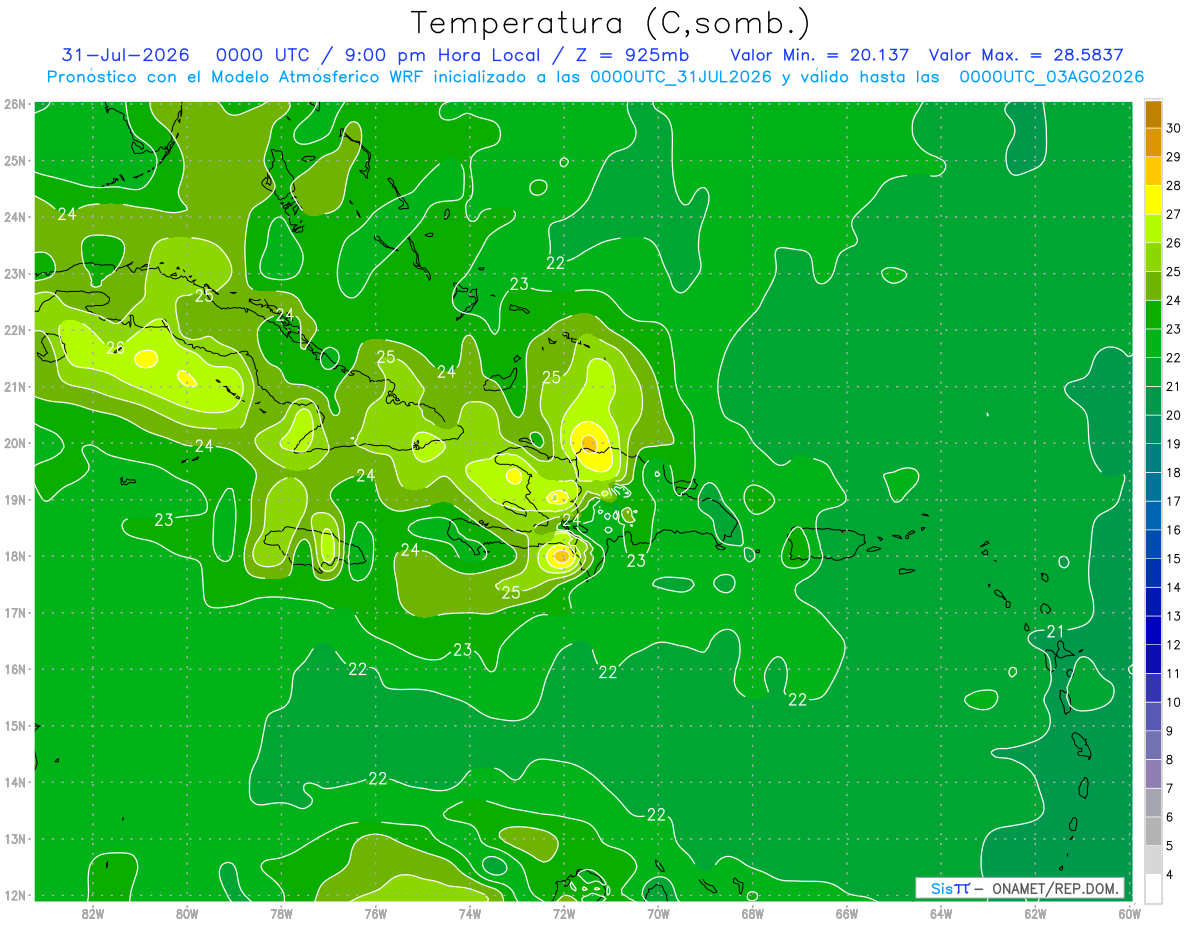The image size is (1200, 927).
Task: Click the '15' label on color scale
Action: coord(1174,558)
